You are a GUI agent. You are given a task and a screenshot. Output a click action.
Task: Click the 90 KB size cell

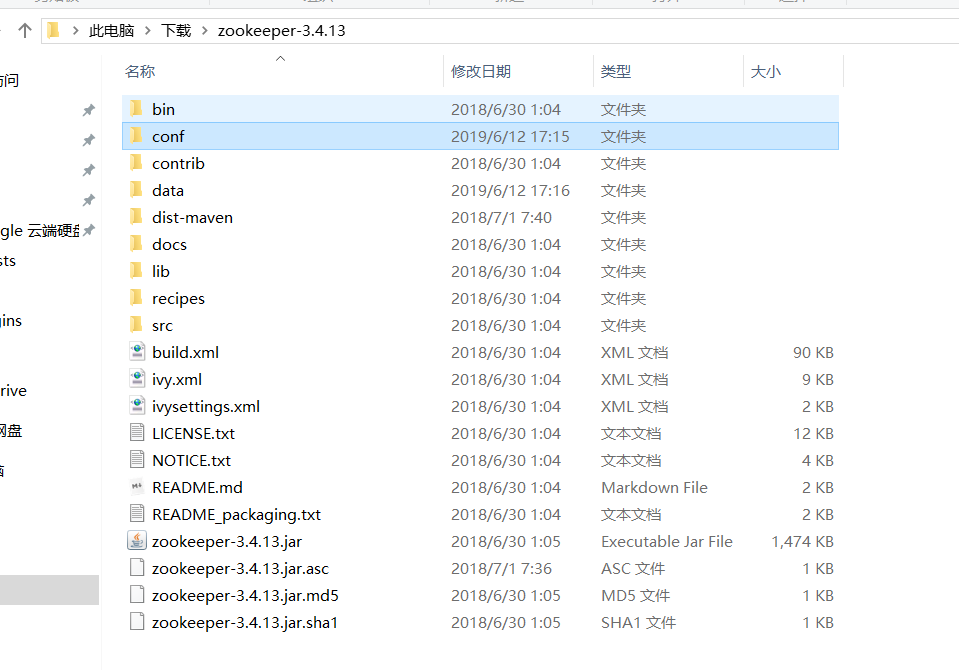coord(813,352)
